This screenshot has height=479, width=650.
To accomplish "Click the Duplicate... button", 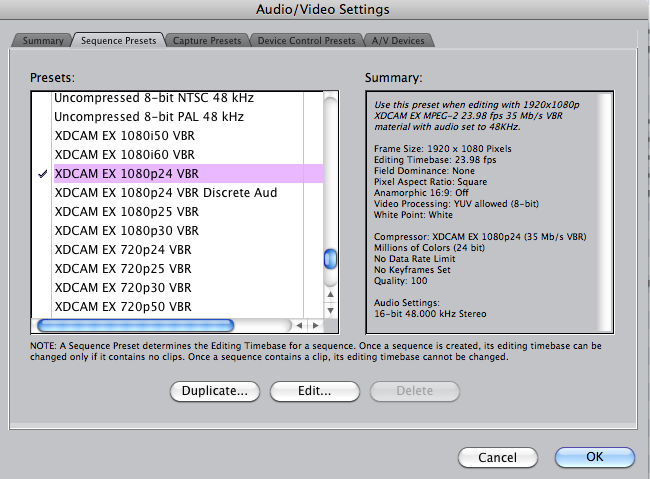I will click(215, 391).
